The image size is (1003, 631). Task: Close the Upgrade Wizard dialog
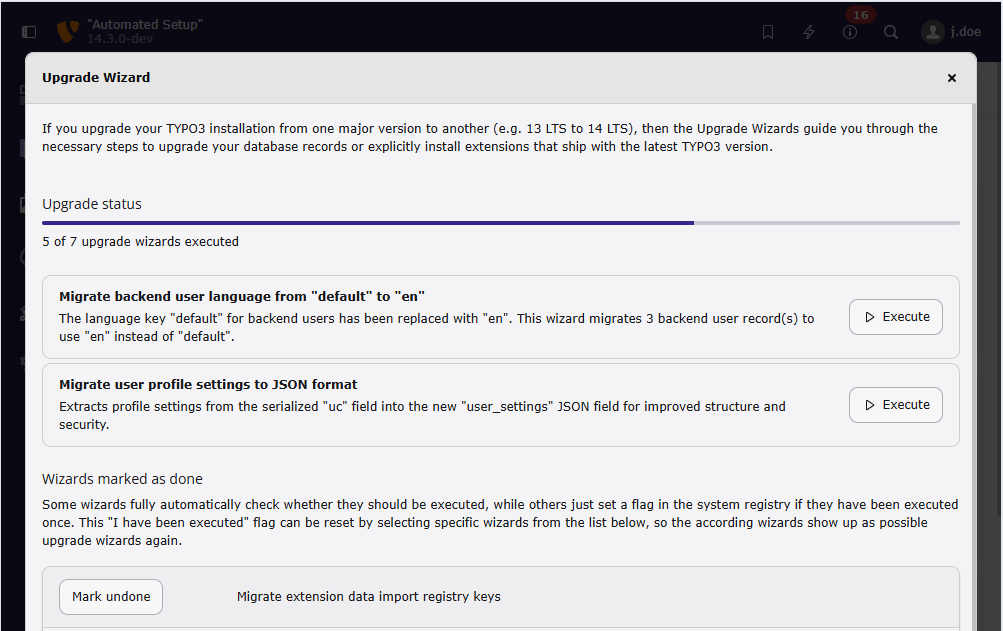pos(951,78)
